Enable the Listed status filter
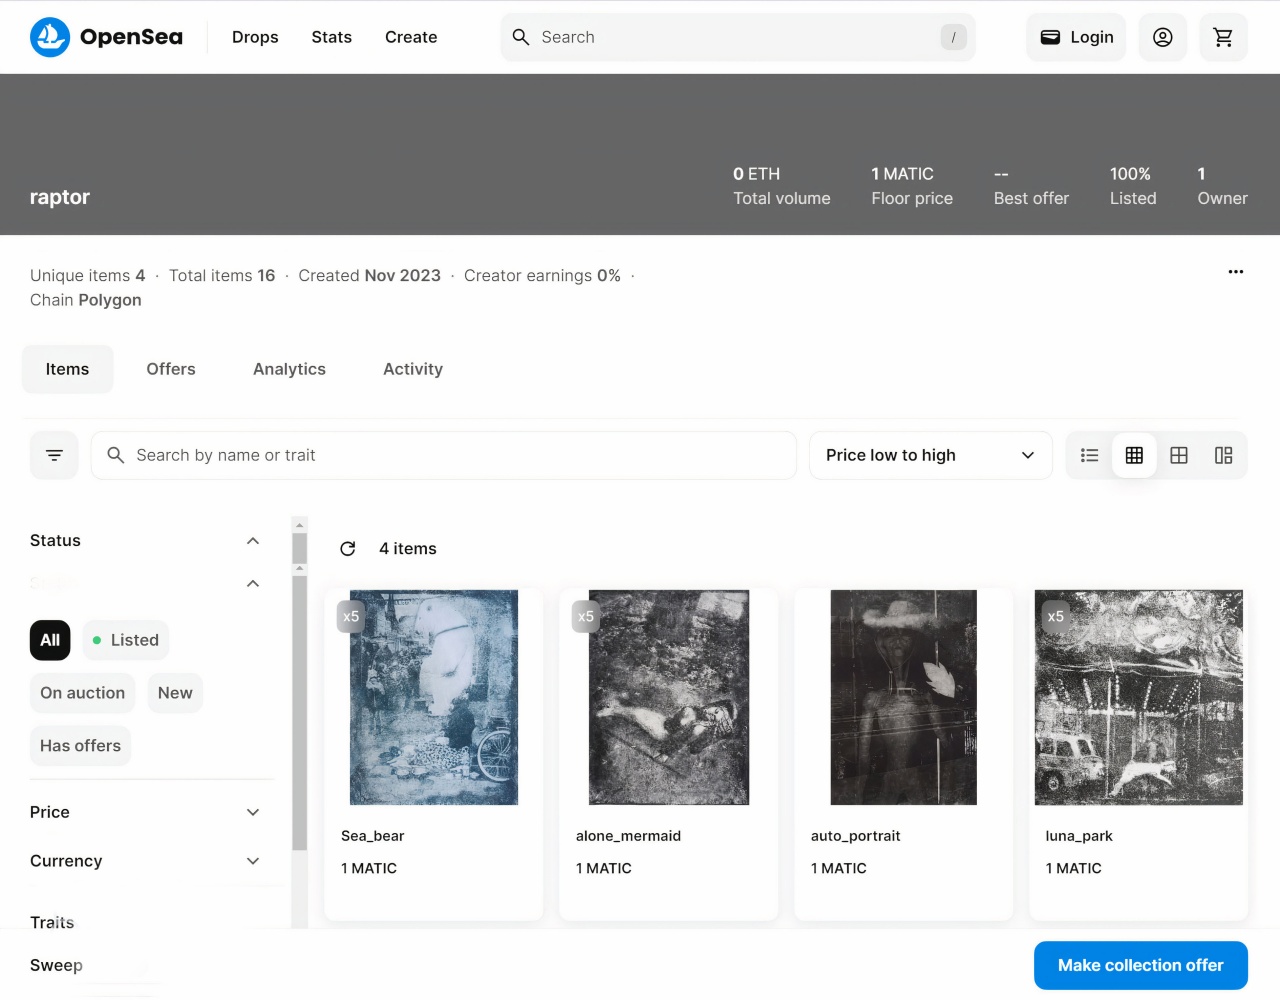The height and width of the screenshot is (1000, 1280). tap(126, 640)
